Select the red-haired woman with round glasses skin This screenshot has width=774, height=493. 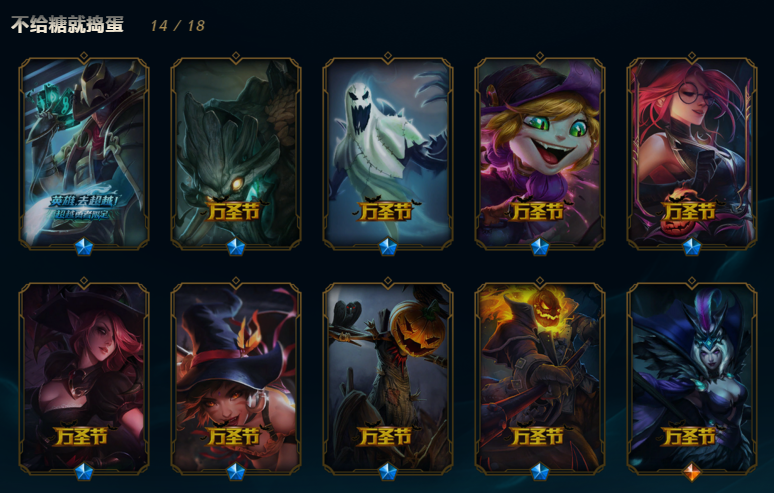coord(692,152)
